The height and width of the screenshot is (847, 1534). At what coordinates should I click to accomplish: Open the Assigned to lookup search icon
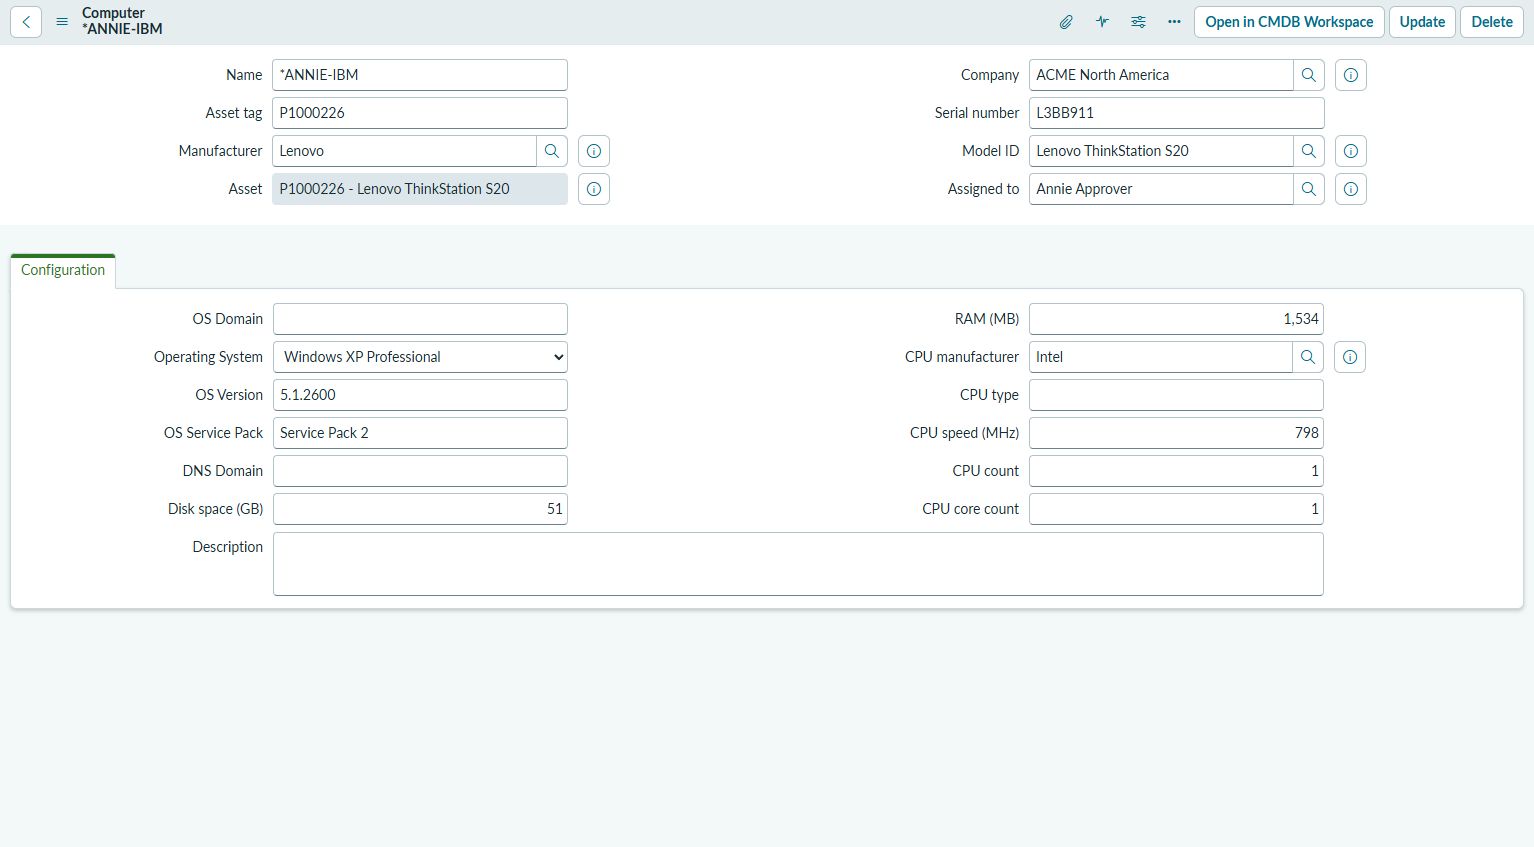tap(1309, 189)
